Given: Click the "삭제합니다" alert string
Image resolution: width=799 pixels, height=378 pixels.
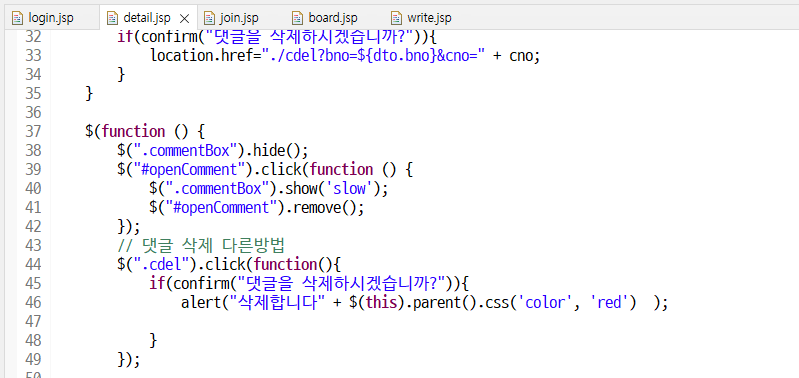Looking at the screenshot, I should coord(277,303).
